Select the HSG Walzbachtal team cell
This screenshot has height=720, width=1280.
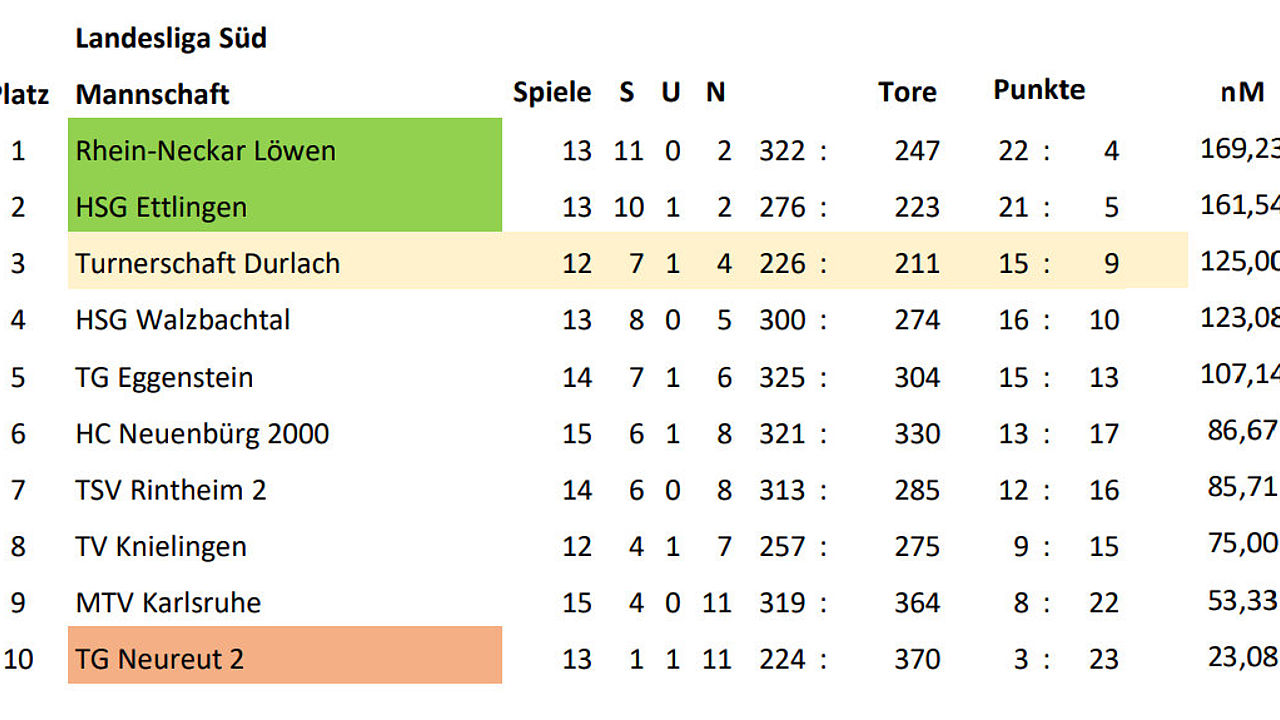[x=183, y=320]
